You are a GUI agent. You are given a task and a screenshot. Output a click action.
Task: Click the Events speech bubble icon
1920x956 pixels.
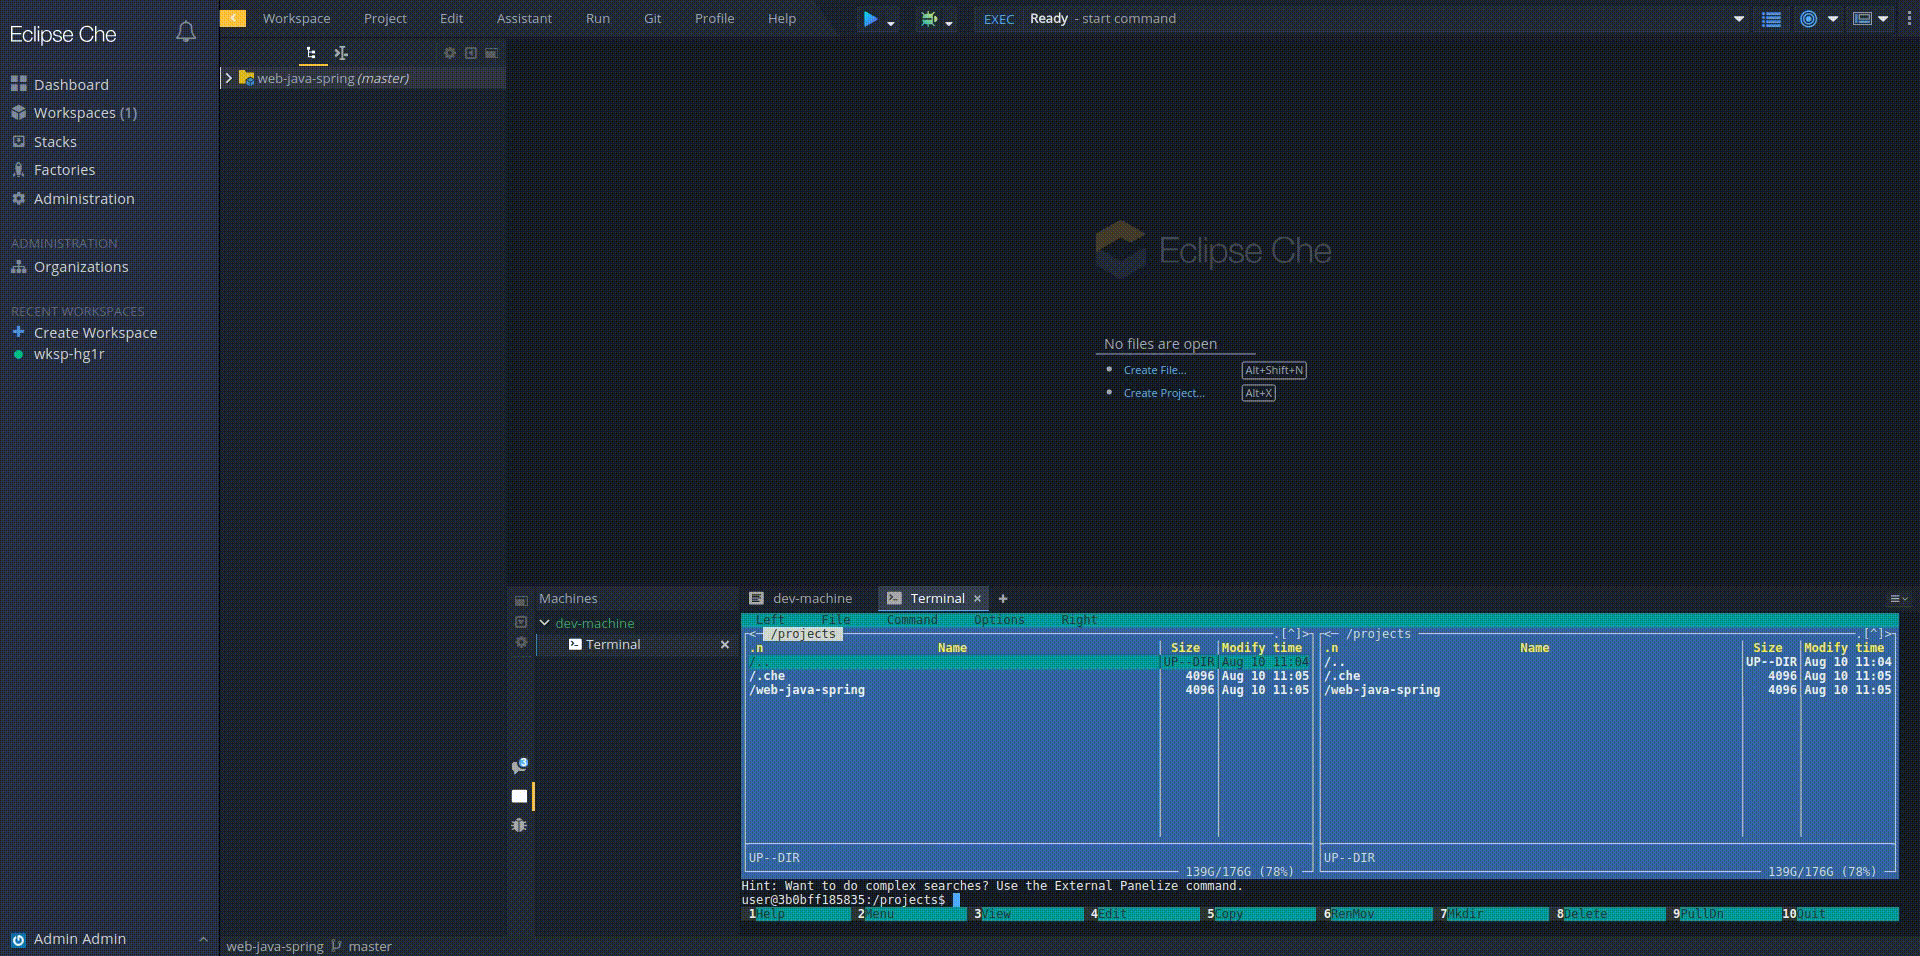pyautogui.click(x=519, y=766)
